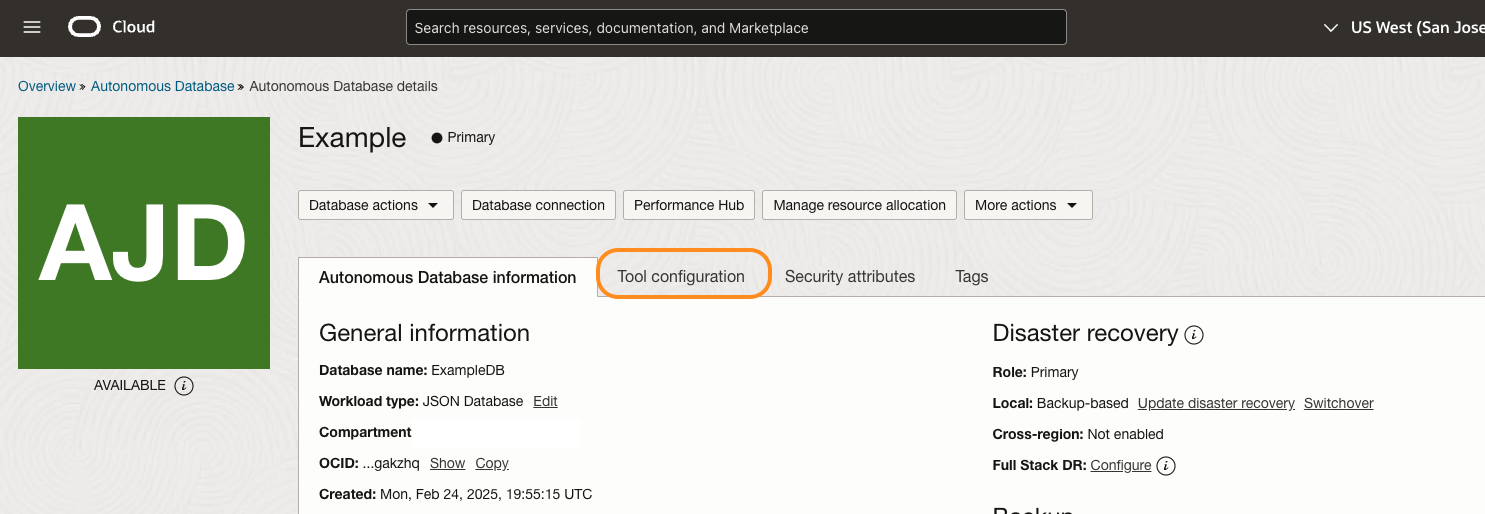Click Manage resource allocation button
Viewport: 1485px width, 514px height.
[x=859, y=205]
